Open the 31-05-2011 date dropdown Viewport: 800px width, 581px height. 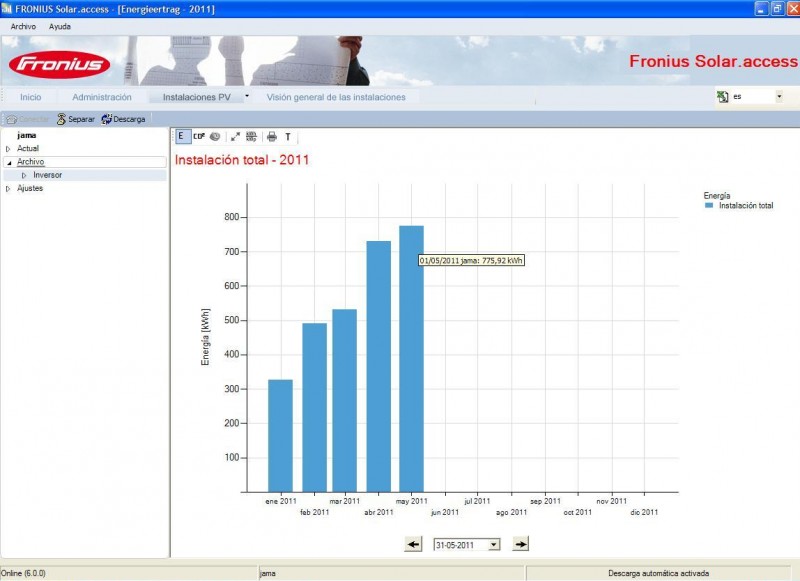(493, 545)
